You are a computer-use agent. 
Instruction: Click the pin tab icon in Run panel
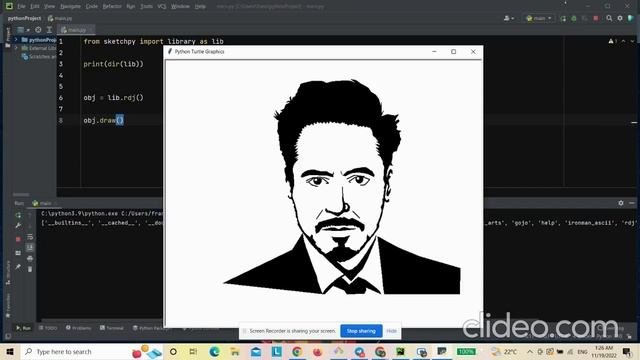[18, 267]
